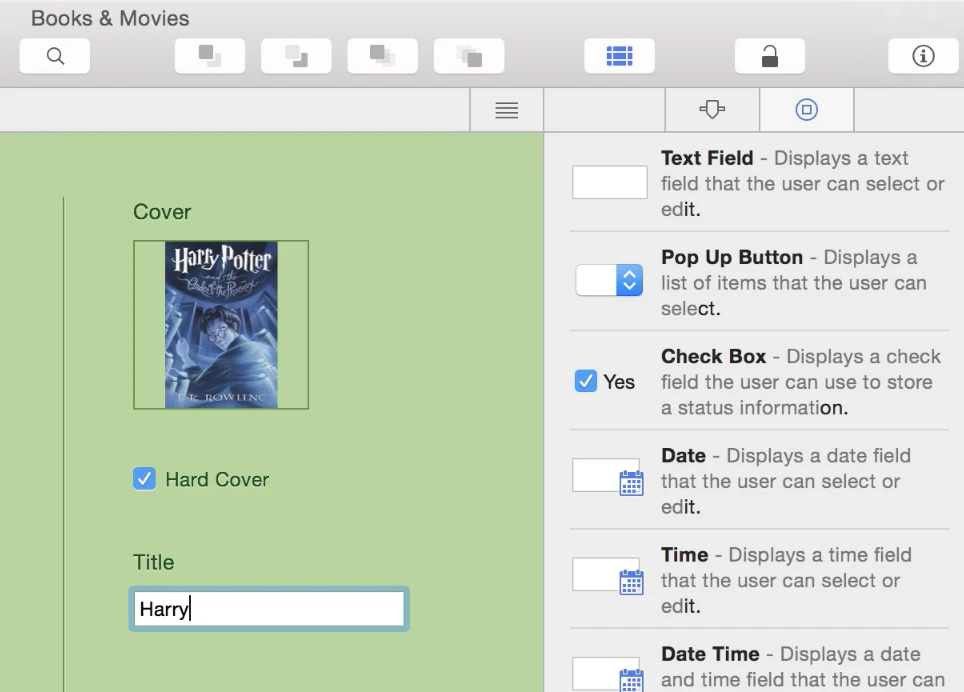964x692 pixels.
Task: Click the Title label above the field
Action: tap(154, 562)
